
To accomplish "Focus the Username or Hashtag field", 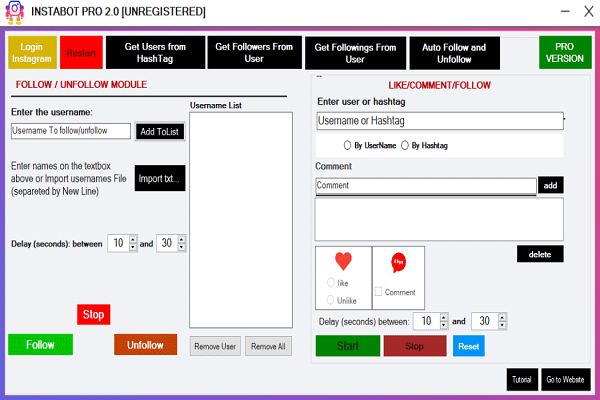I will tap(440, 121).
